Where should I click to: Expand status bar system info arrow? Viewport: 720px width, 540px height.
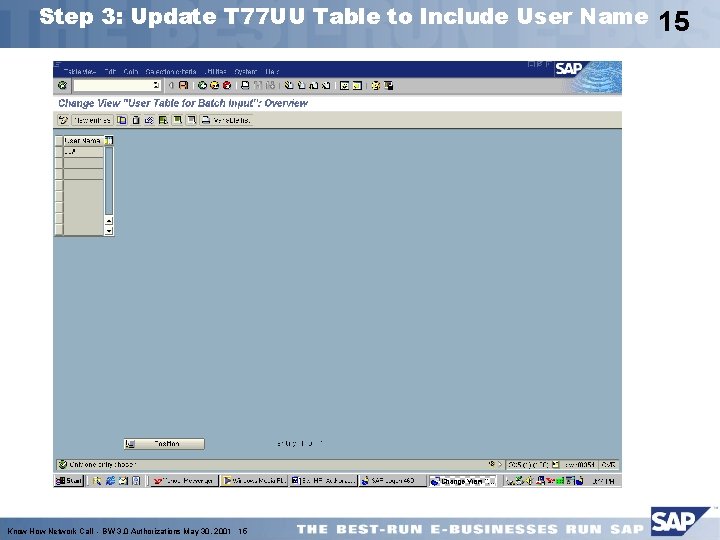coord(500,464)
